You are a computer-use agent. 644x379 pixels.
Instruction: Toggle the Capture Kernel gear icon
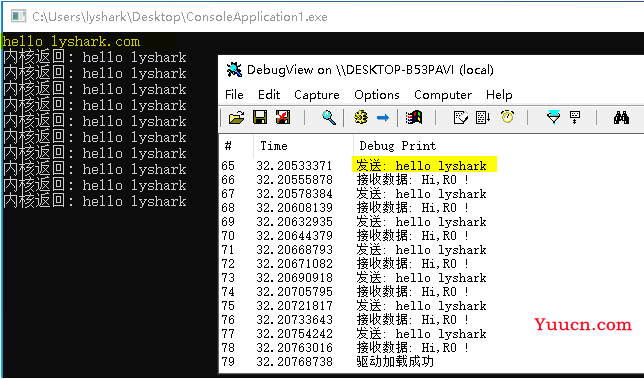point(361,118)
